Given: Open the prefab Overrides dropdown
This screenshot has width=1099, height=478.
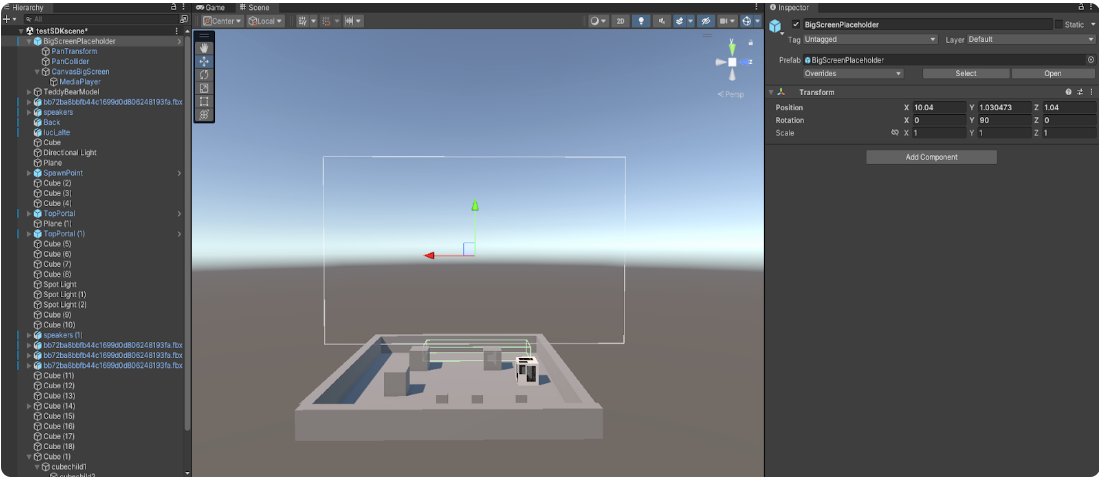Looking at the screenshot, I should click(852, 73).
